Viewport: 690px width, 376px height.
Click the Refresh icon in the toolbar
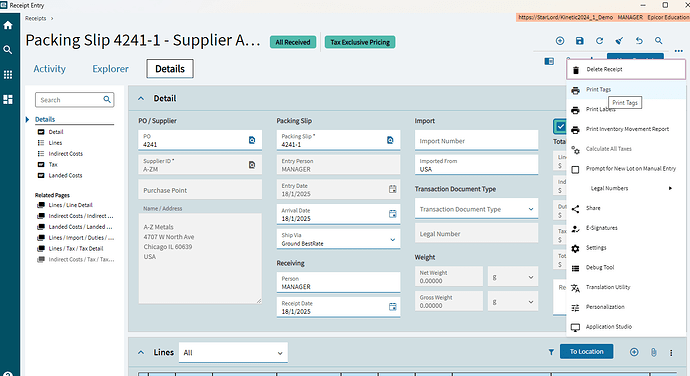599,41
